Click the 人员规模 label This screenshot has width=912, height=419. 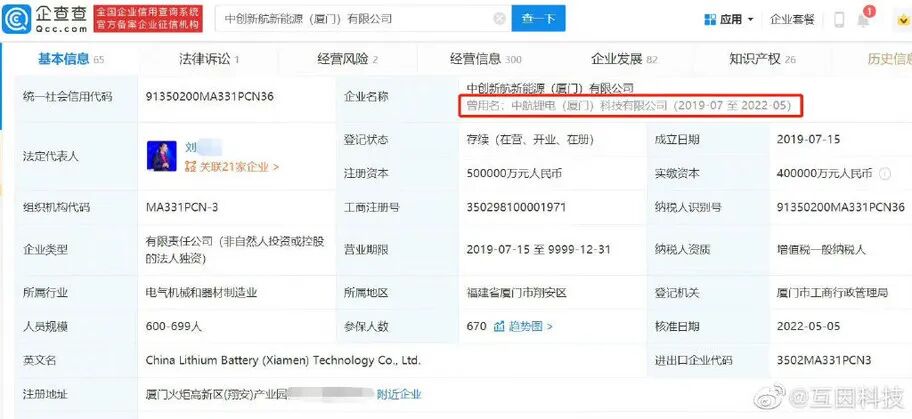point(45,326)
